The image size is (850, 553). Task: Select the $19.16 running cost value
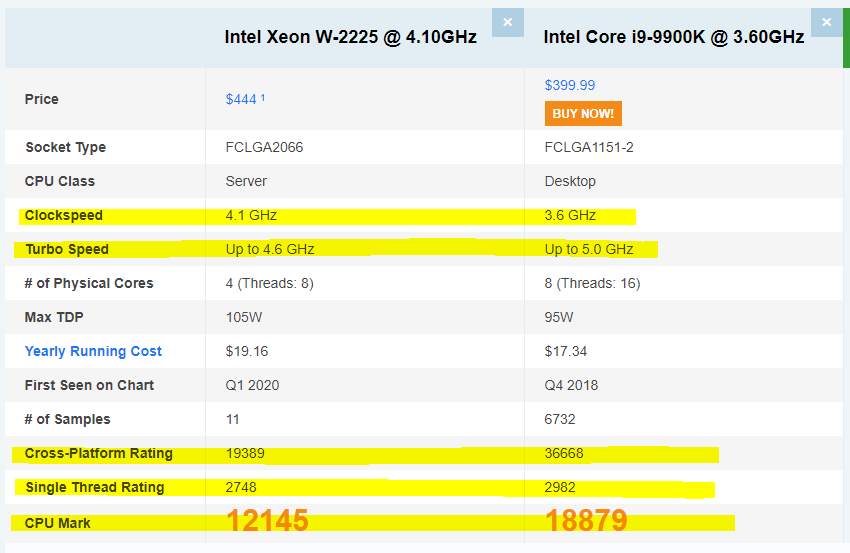click(x=247, y=351)
